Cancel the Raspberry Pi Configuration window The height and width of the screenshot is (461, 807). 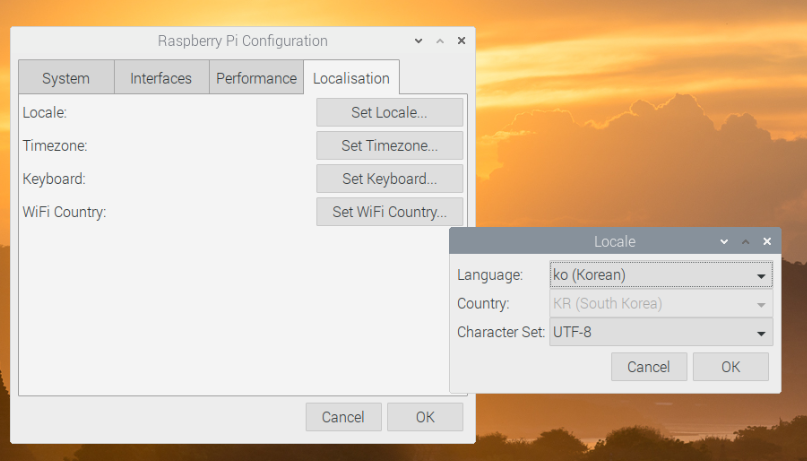[343, 417]
